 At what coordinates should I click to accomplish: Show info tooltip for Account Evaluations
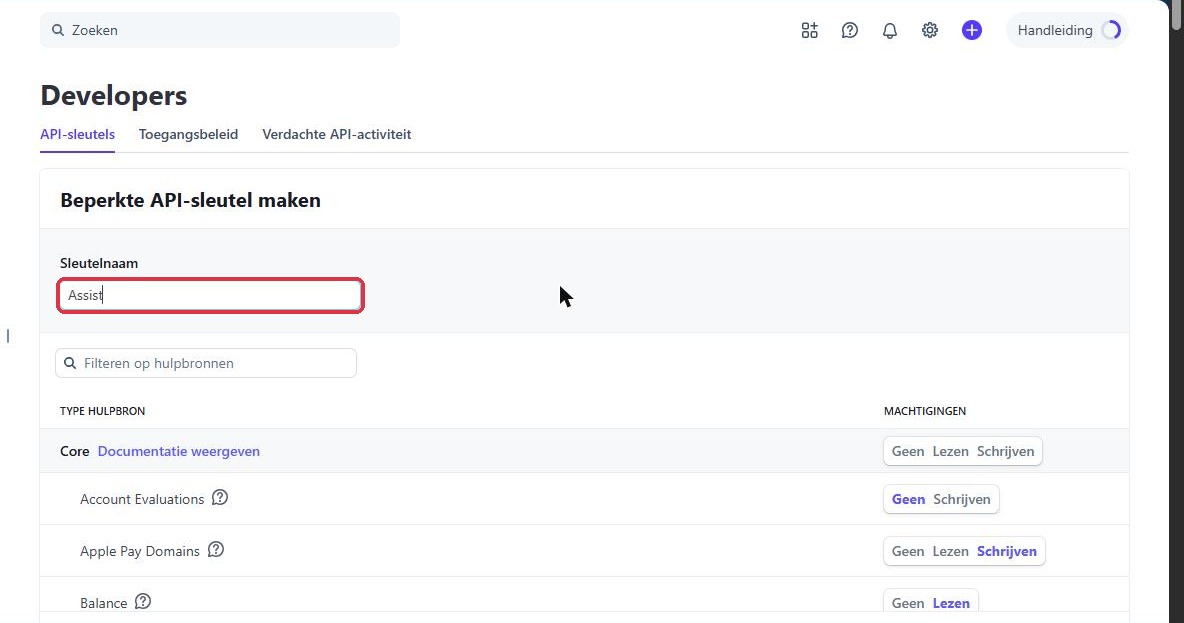point(220,498)
